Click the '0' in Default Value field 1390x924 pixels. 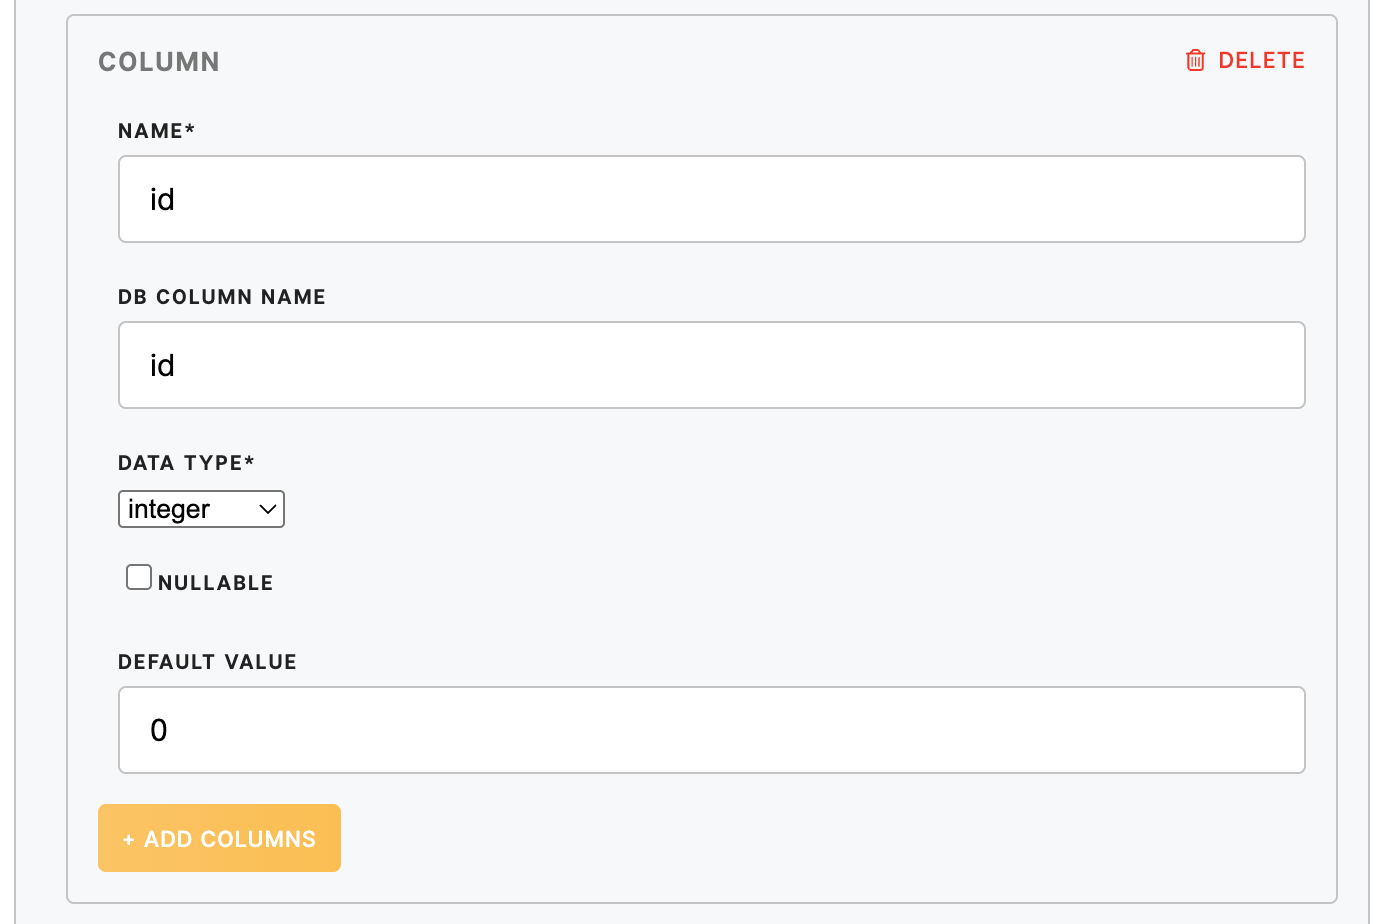(x=159, y=730)
